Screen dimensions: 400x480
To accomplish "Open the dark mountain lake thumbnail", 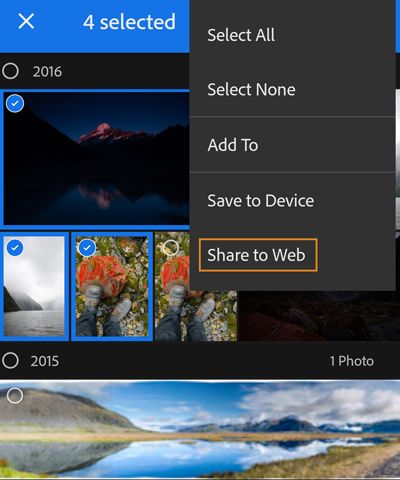I will coord(97,158).
